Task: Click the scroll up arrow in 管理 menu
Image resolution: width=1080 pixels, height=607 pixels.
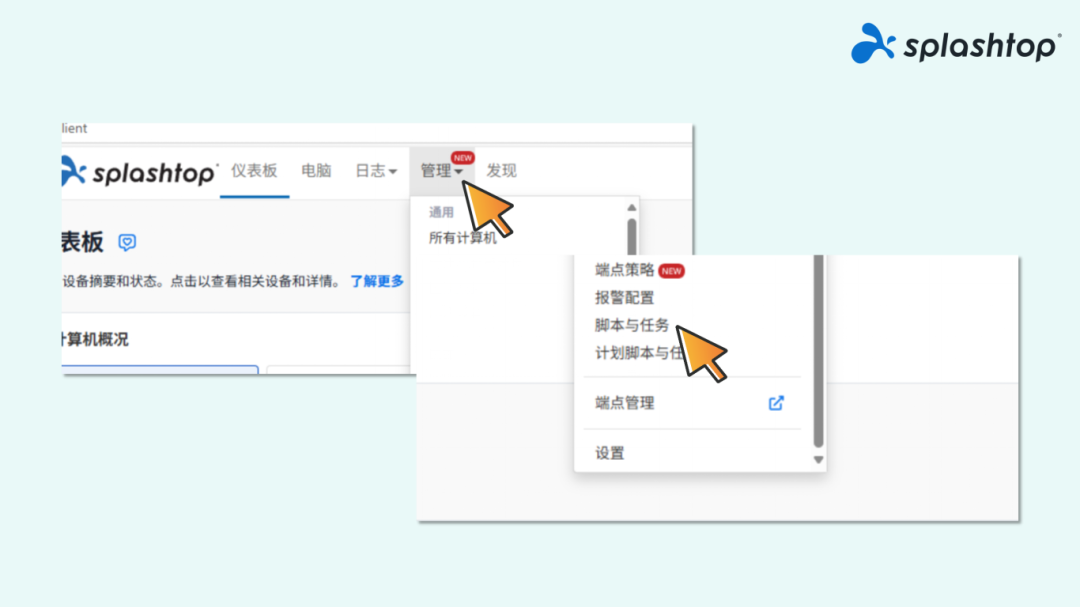Action: (x=632, y=207)
